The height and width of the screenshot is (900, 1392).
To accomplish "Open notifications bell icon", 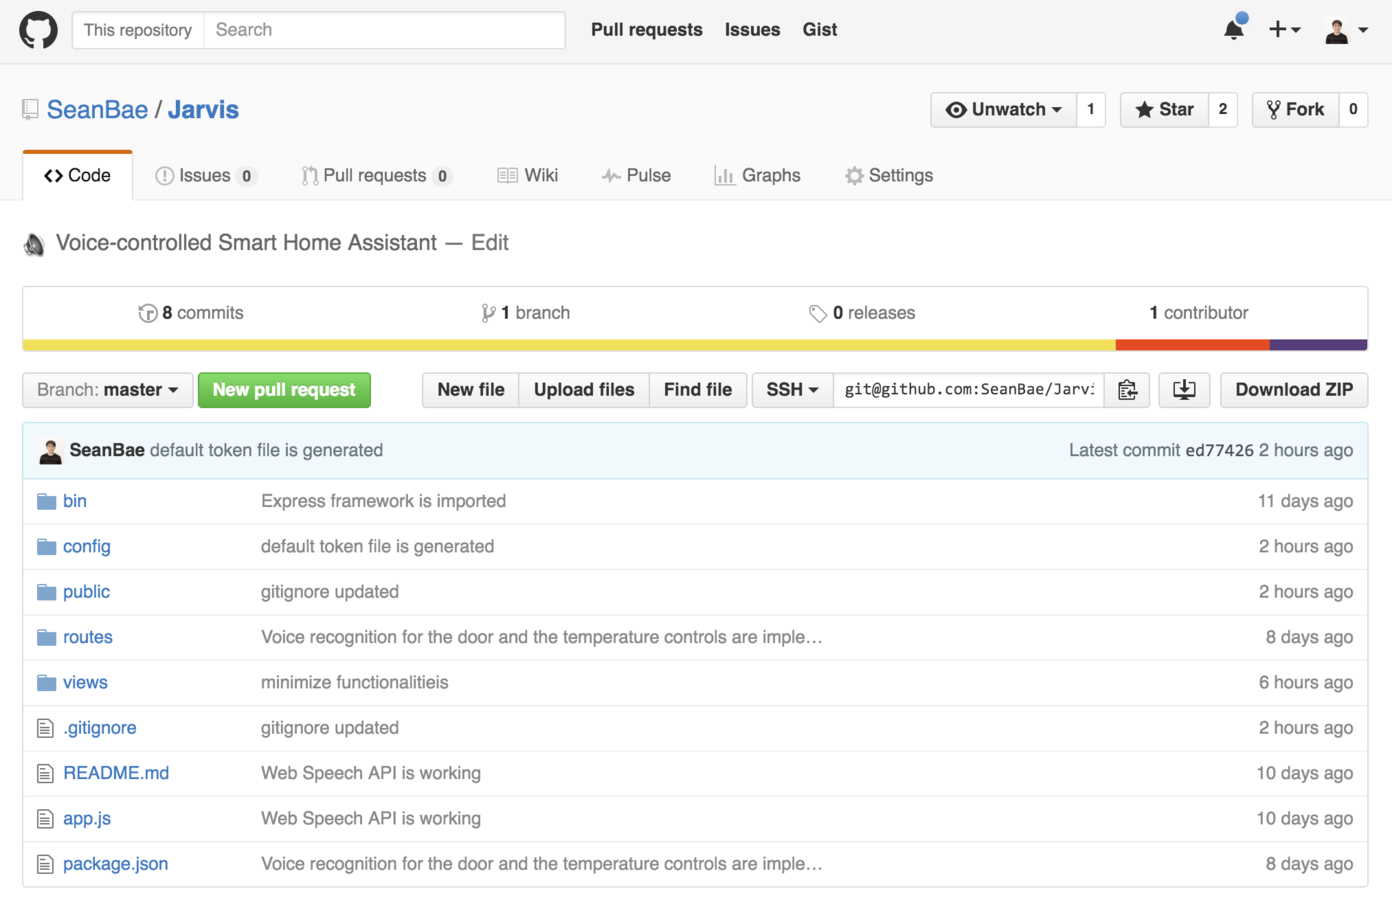I will (1234, 29).
